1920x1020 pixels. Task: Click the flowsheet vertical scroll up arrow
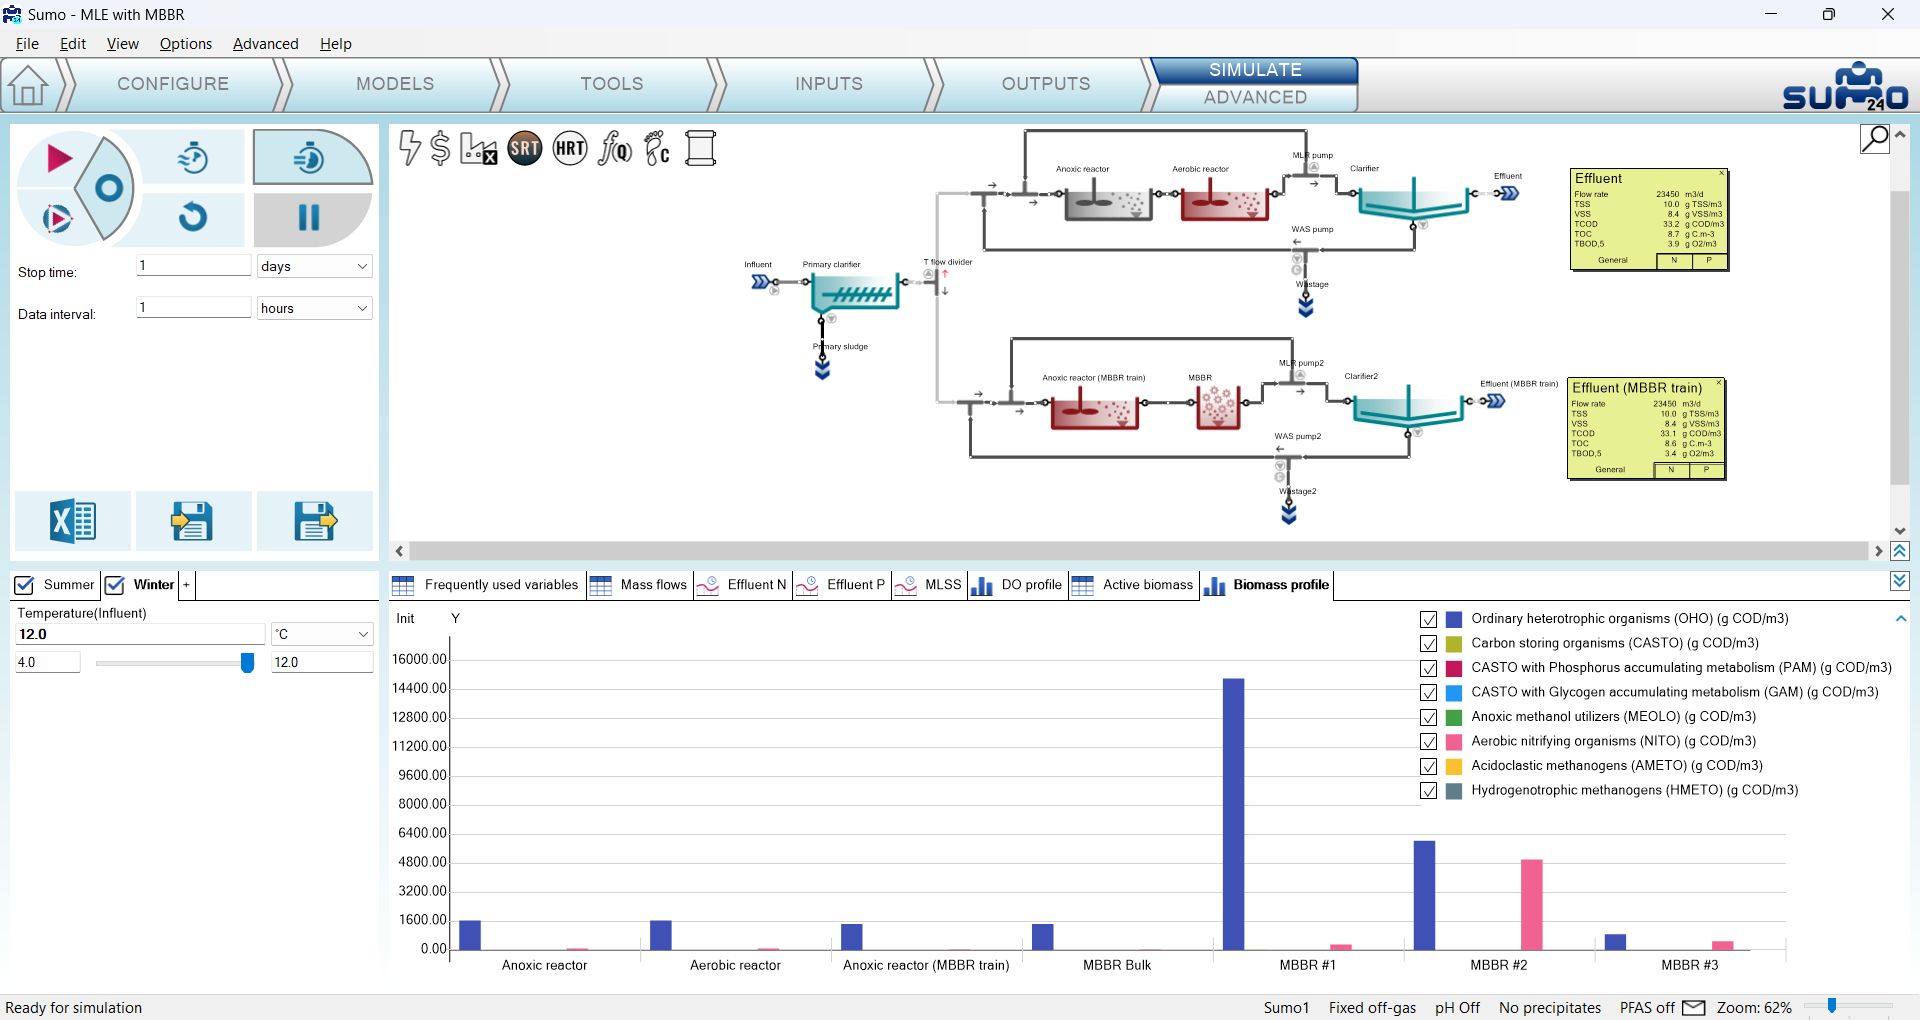pyautogui.click(x=1900, y=134)
